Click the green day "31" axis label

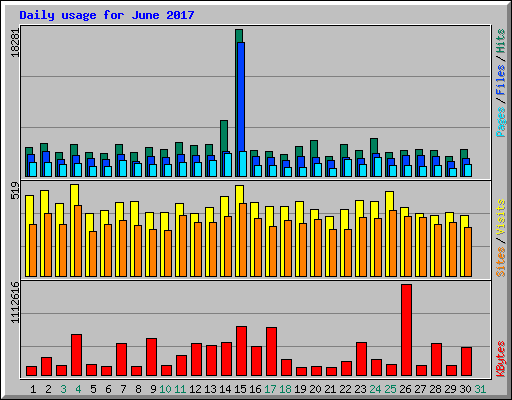click(x=480, y=389)
